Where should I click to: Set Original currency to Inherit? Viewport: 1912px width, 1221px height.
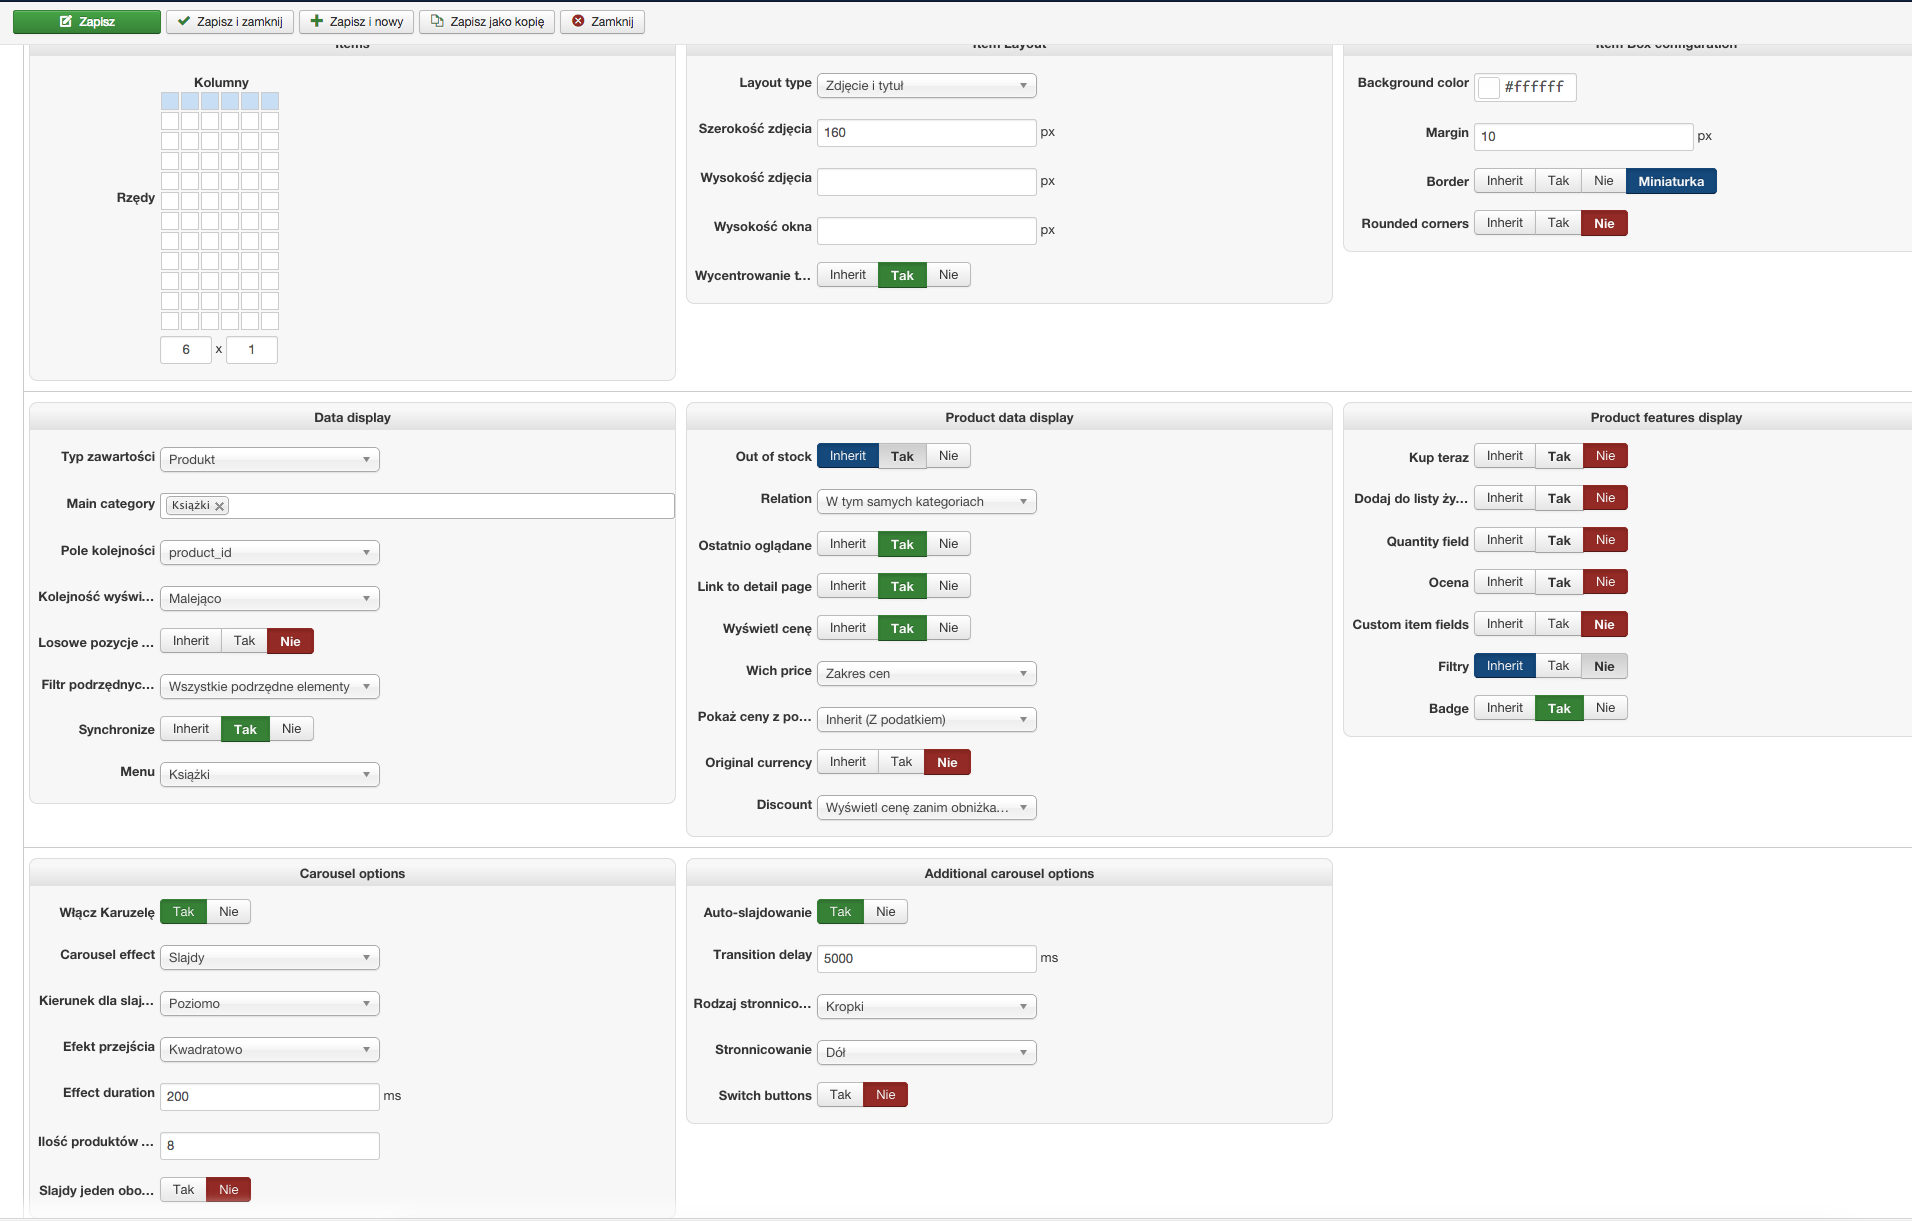coord(848,762)
